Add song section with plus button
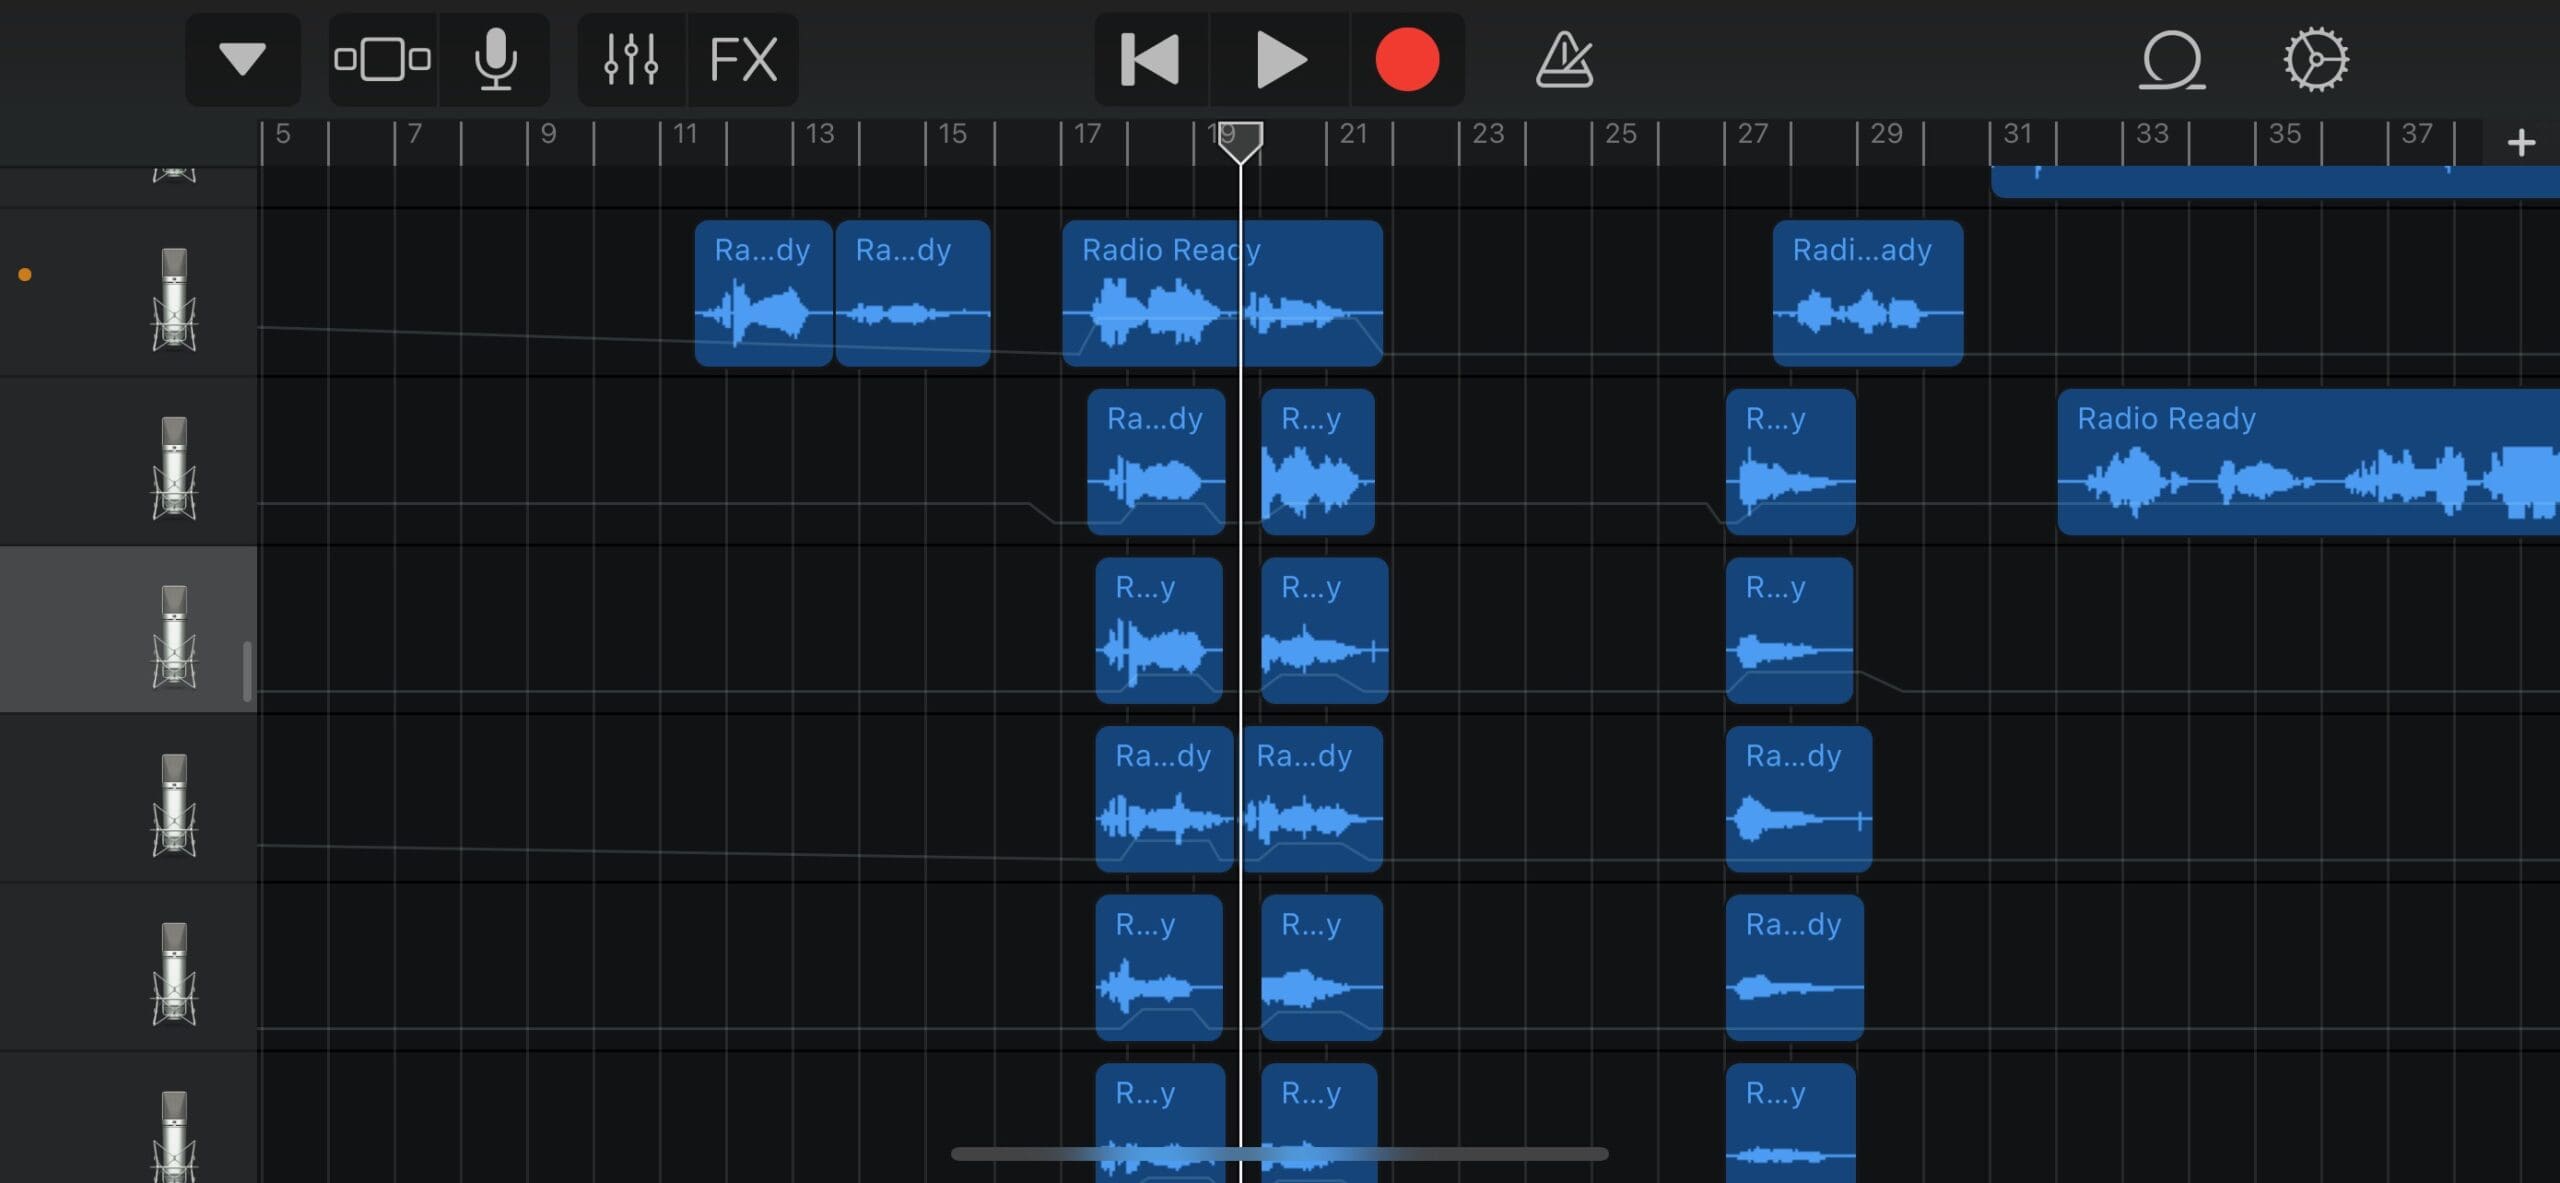The height and width of the screenshot is (1183, 2560). pos(2521,142)
